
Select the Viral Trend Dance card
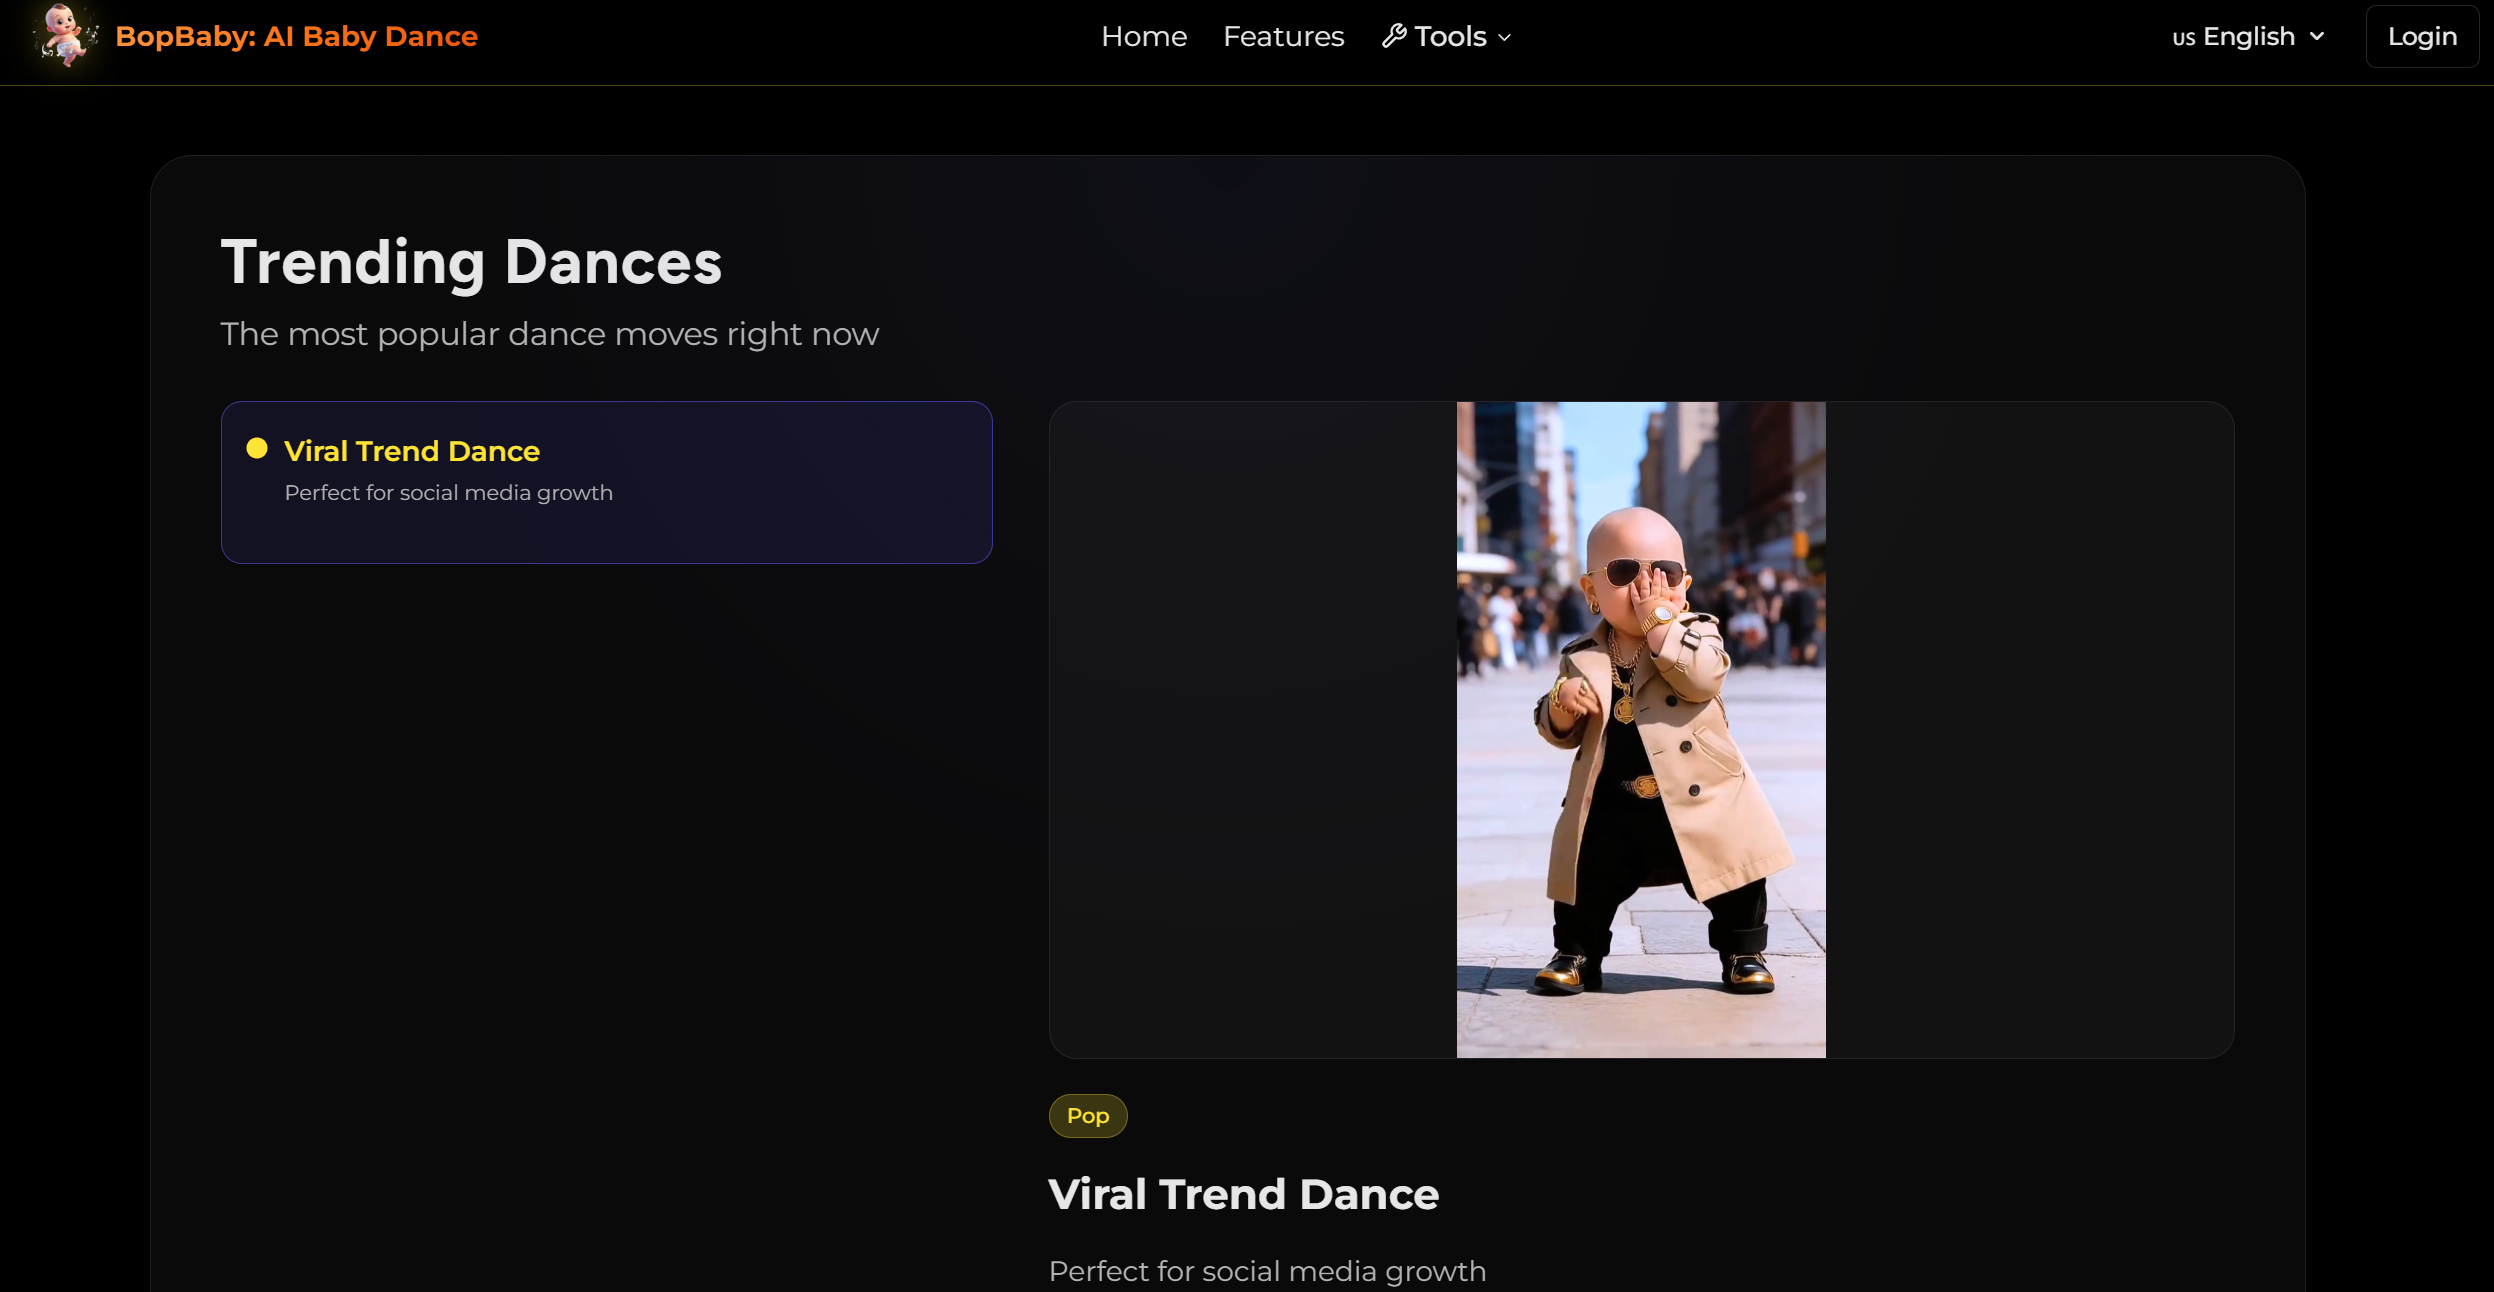click(606, 482)
